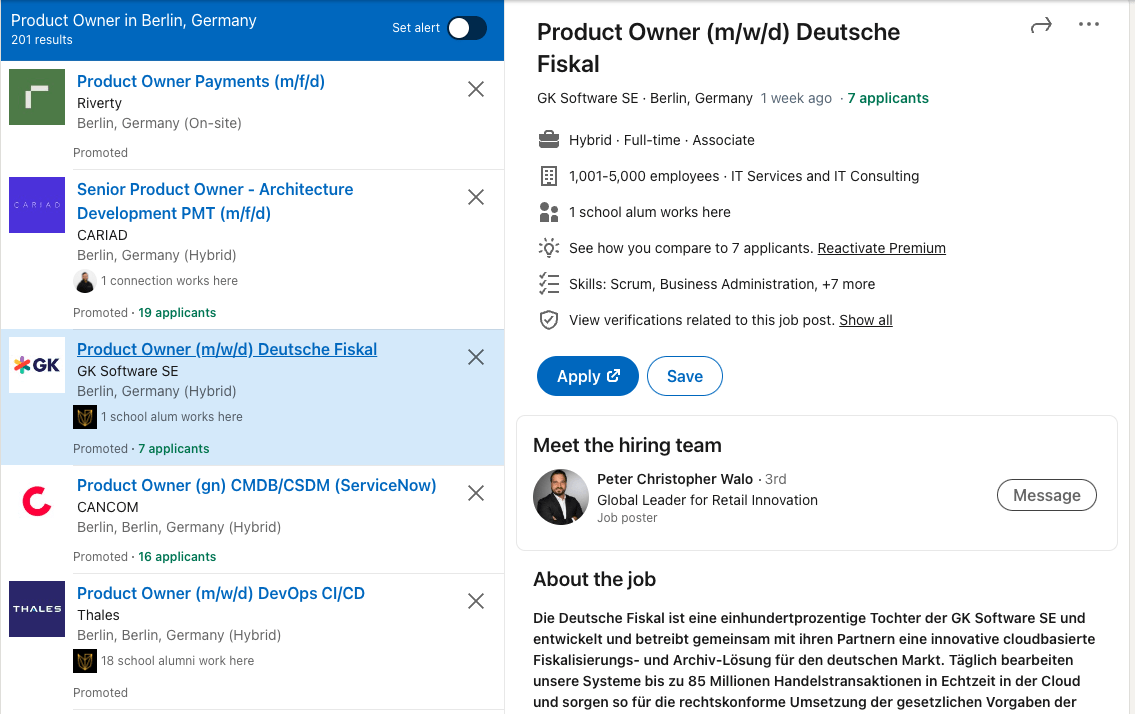1135x714 pixels.
Task: Open Senior Product Owner Architecture Development job
Action: [x=215, y=201]
